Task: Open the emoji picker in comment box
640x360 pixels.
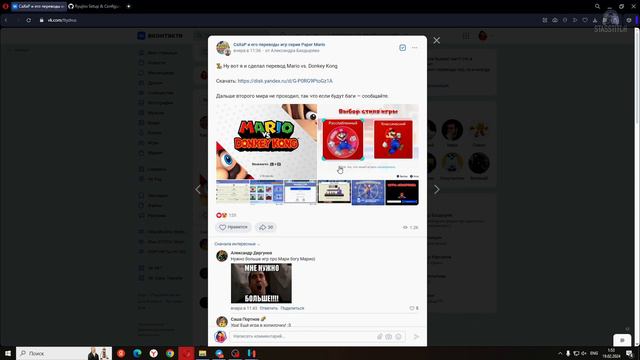Action: tap(398, 336)
